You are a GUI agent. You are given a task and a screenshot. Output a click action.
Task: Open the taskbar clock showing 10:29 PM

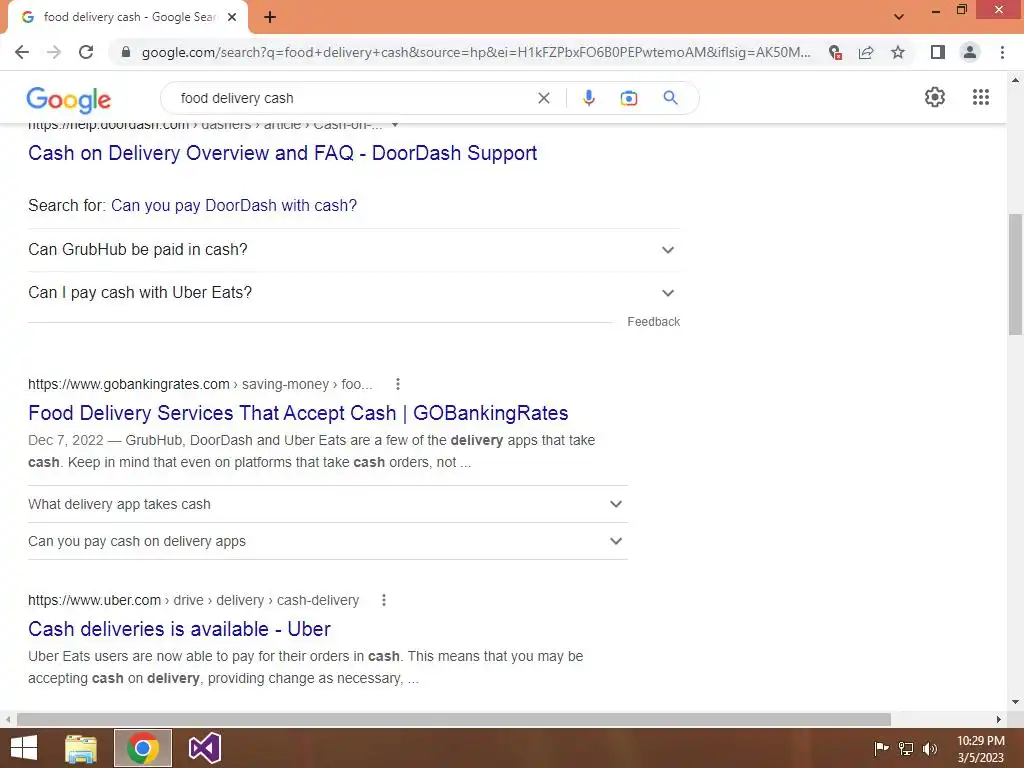[980, 749]
